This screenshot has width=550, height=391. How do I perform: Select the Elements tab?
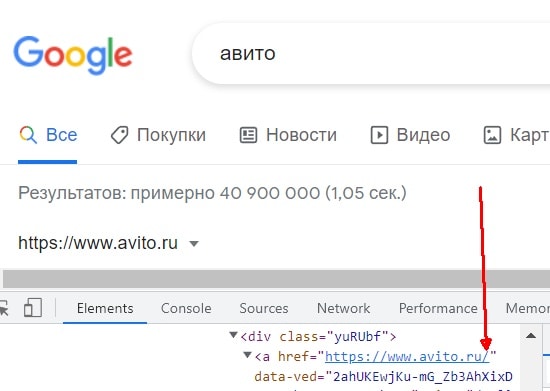coord(105,309)
